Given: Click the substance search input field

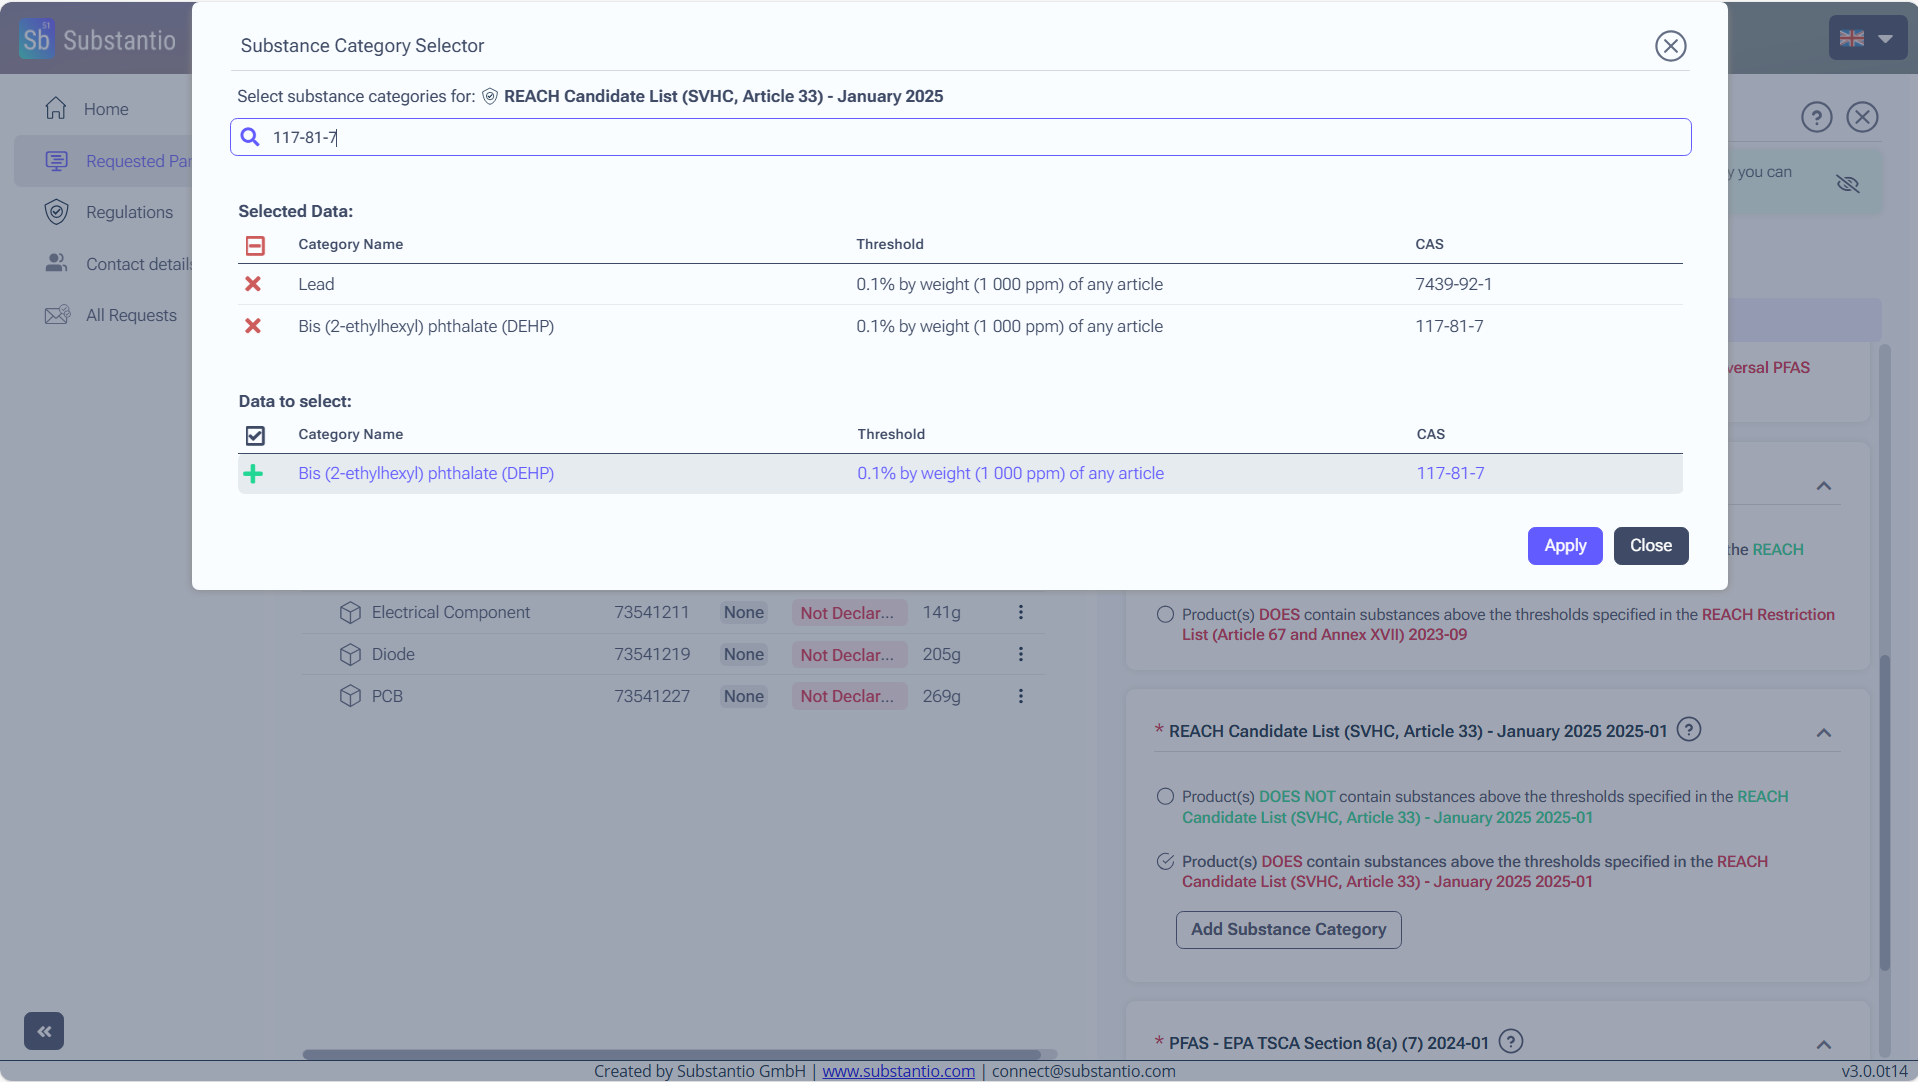Looking at the screenshot, I should 960,137.
